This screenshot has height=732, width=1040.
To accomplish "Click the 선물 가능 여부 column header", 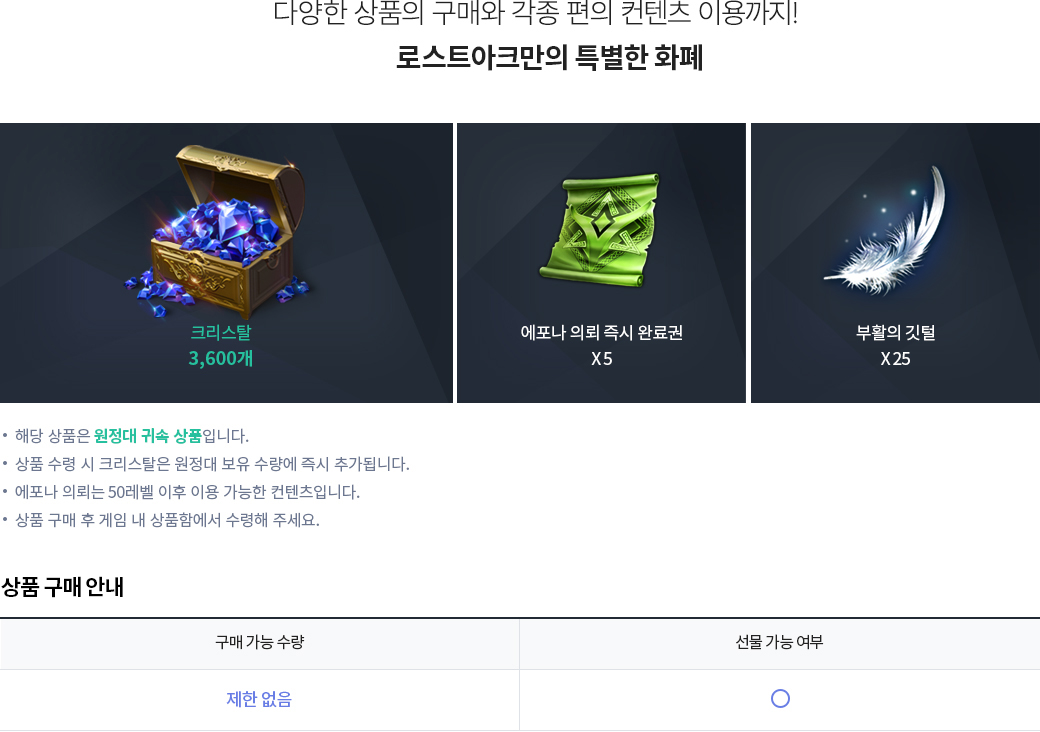I will click(779, 642).
